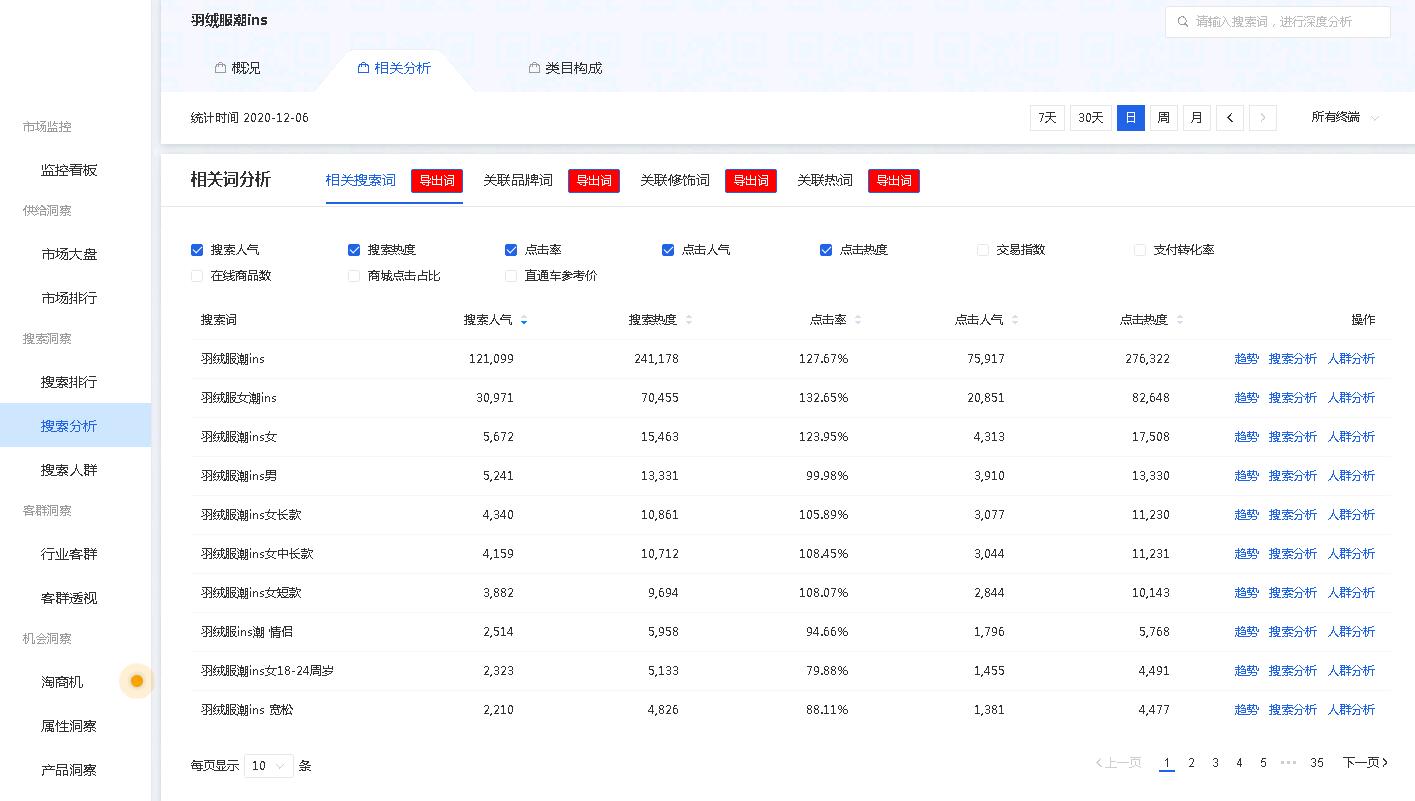This screenshot has width=1415, height=801.
Task: Select the 月 period button
Action: click(1197, 118)
